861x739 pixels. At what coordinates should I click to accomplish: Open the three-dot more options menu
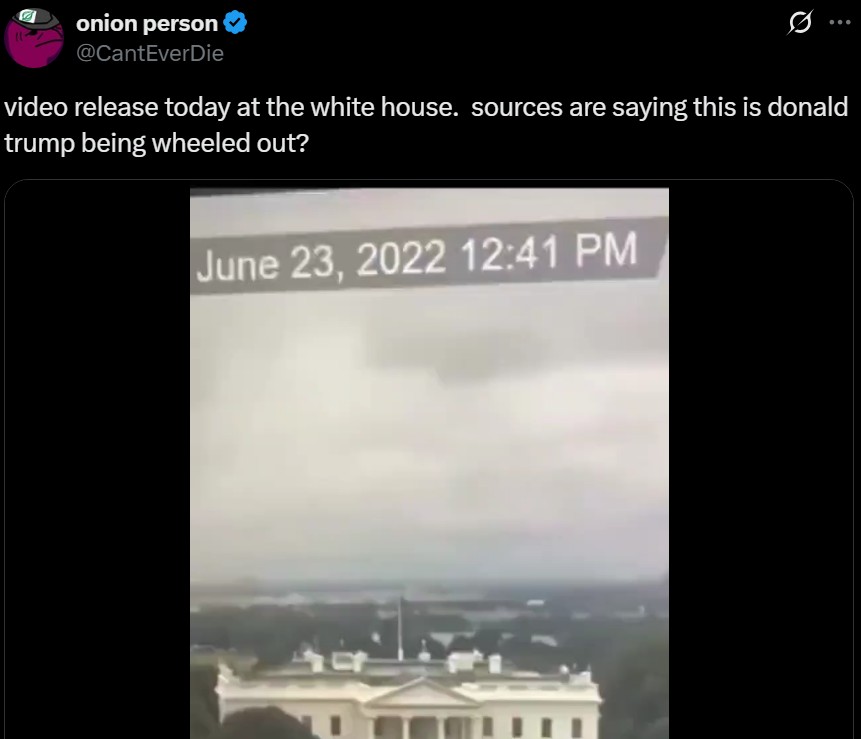point(840,23)
